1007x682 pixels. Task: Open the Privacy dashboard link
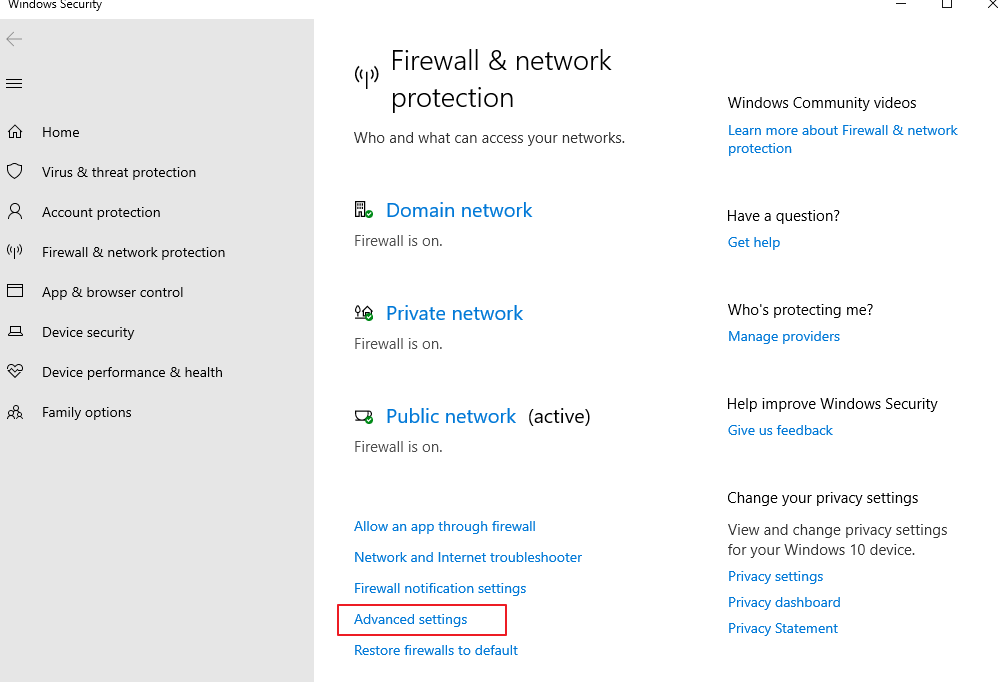784,603
